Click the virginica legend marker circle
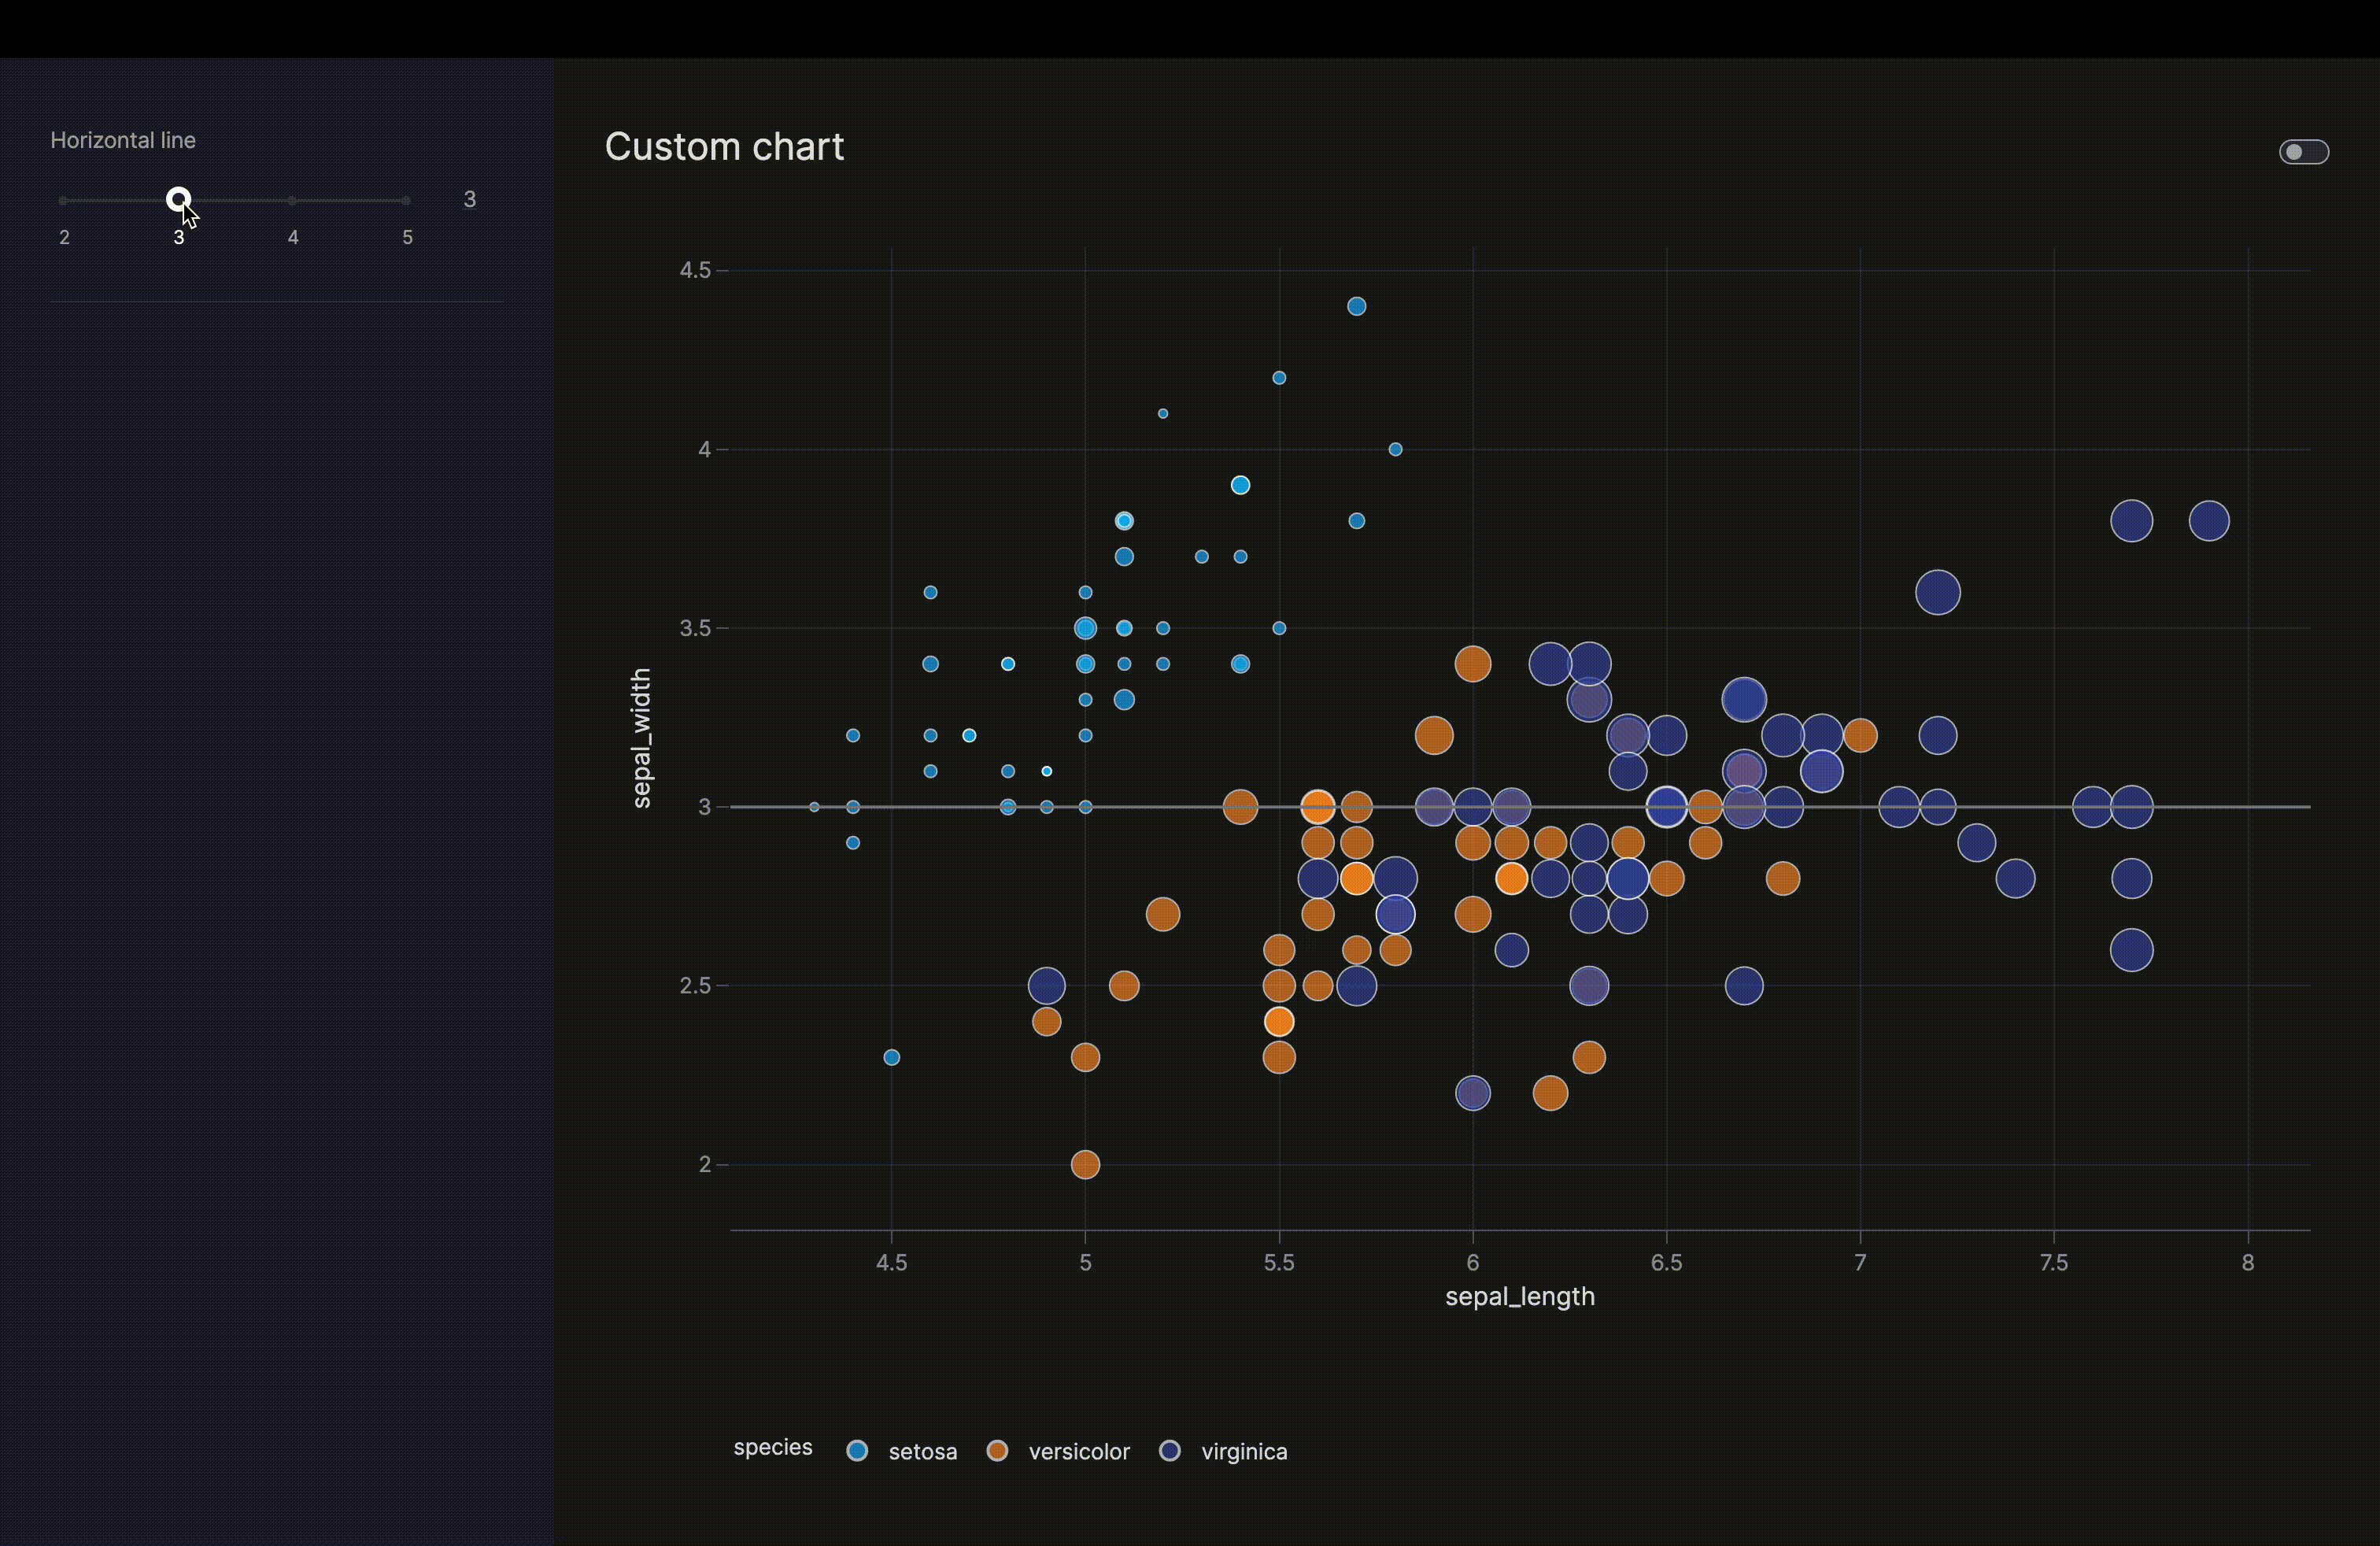Viewport: 2380px width, 1546px height. [1170, 1451]
